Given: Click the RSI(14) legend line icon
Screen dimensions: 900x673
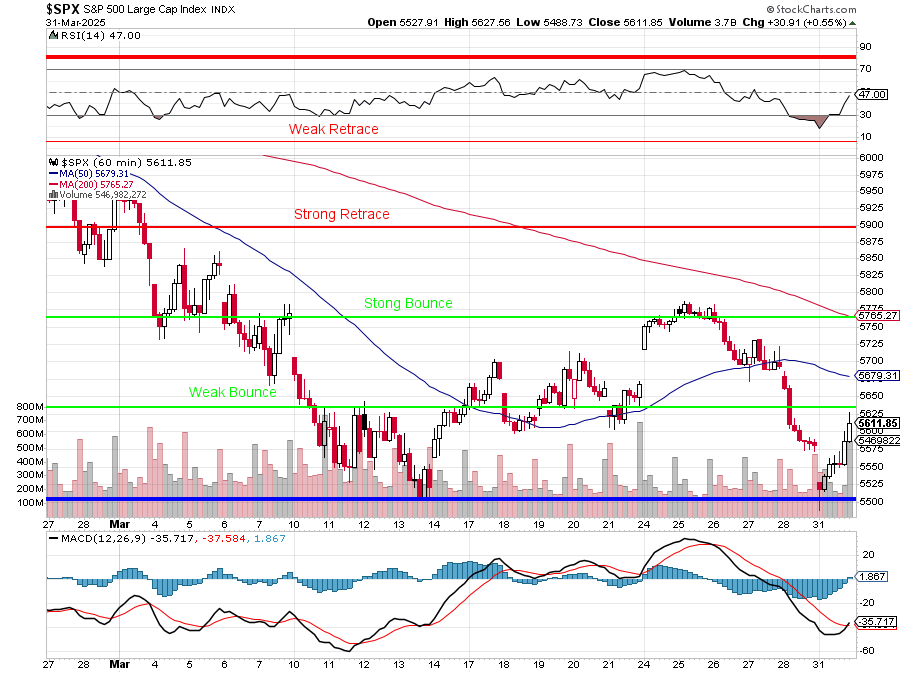Looking at the screenshot, I should [52, 36].
